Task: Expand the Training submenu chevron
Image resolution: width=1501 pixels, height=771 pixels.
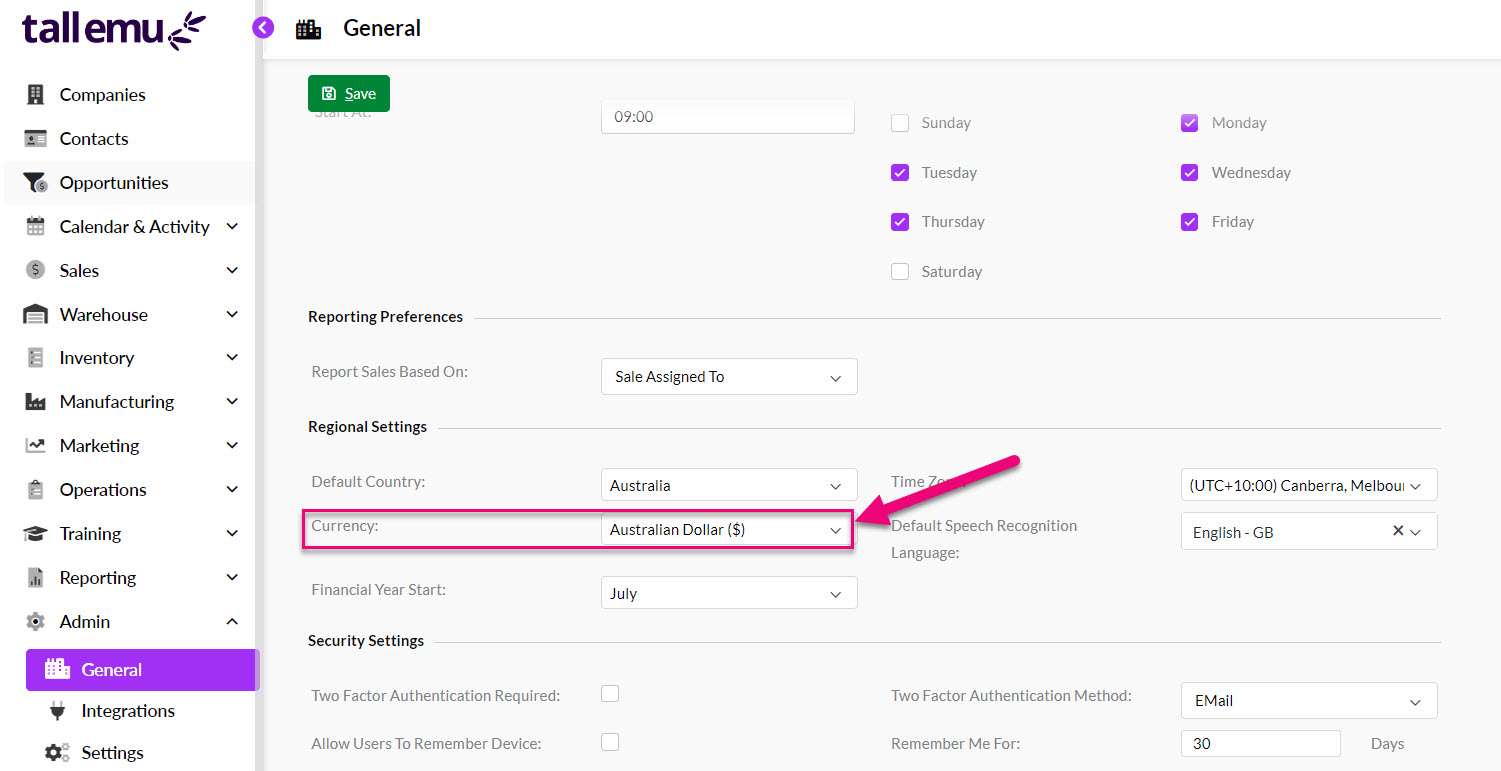Action: (x=232, y=534)
